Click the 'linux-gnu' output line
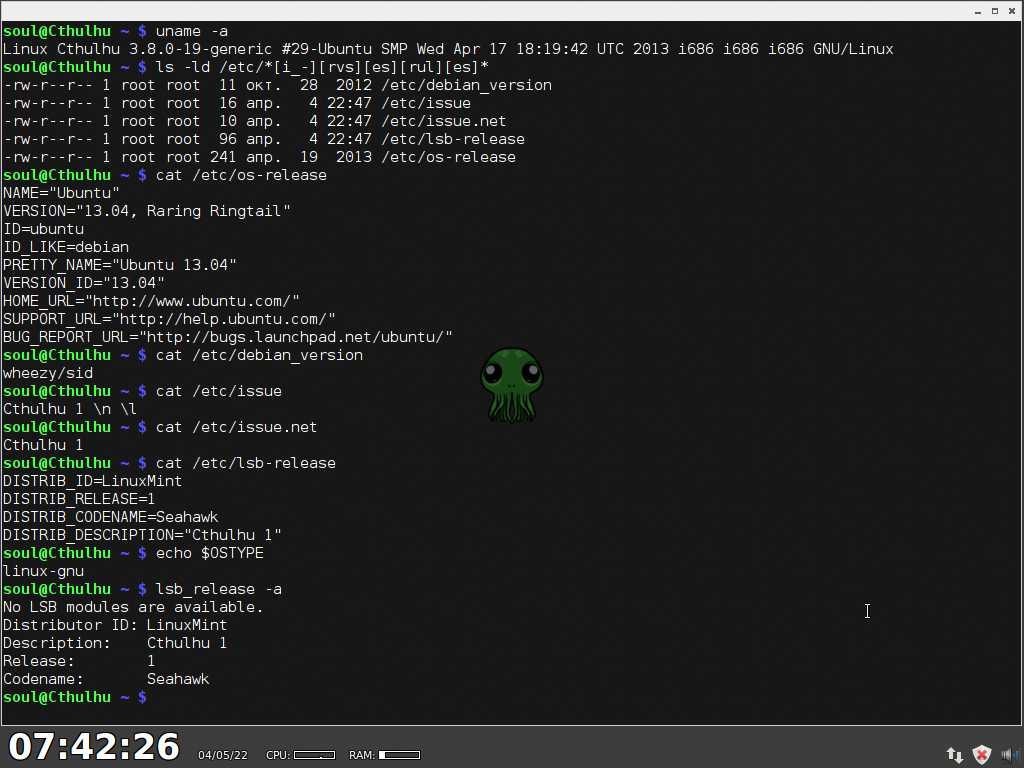1024x768 pixels. click(x=43, y=571)
